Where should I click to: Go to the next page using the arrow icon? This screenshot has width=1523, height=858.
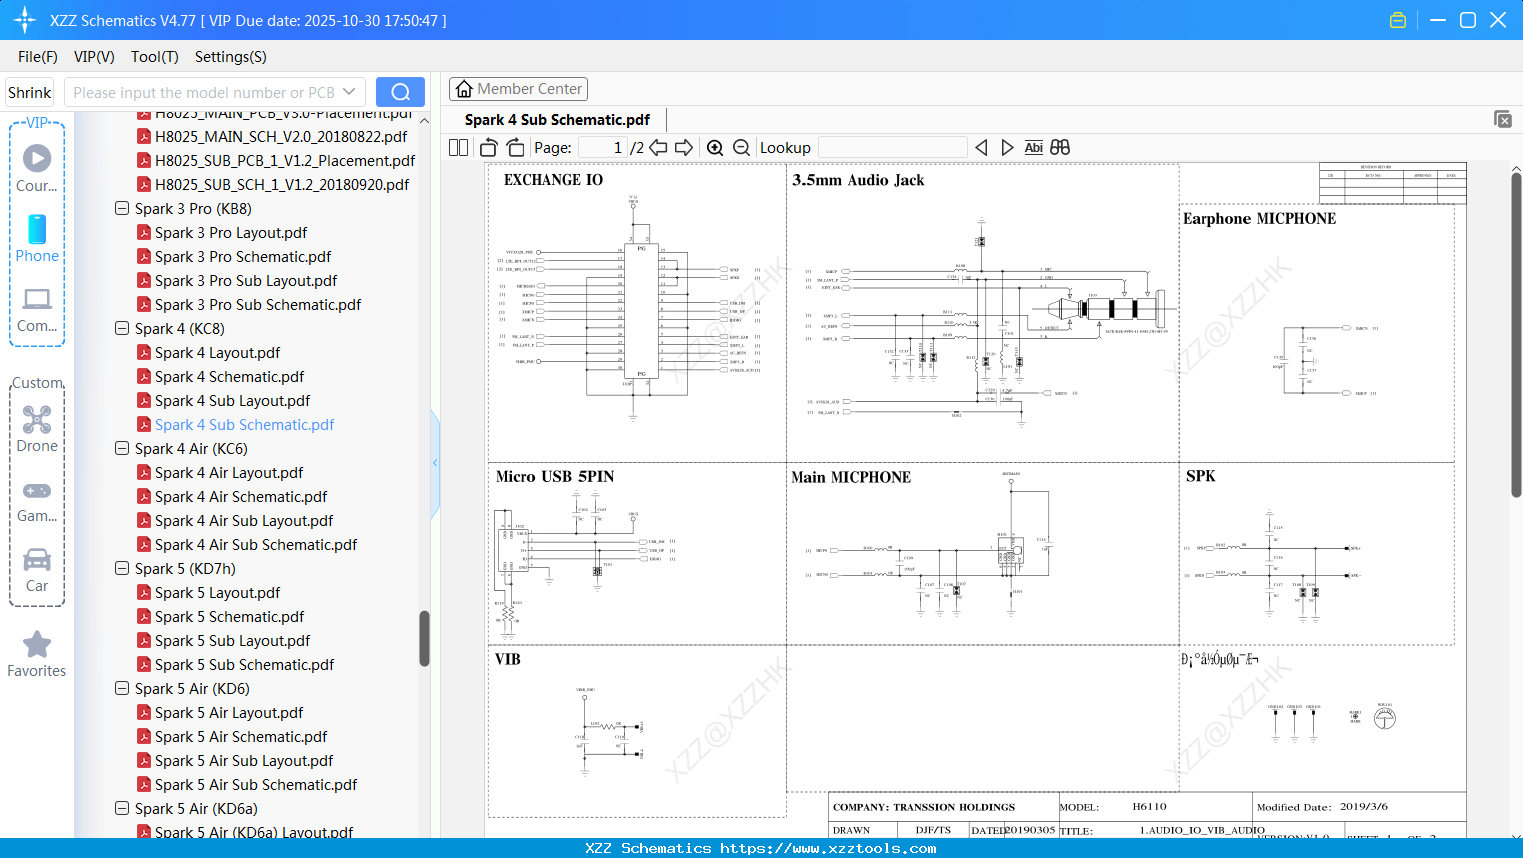(x=684, y=146)
